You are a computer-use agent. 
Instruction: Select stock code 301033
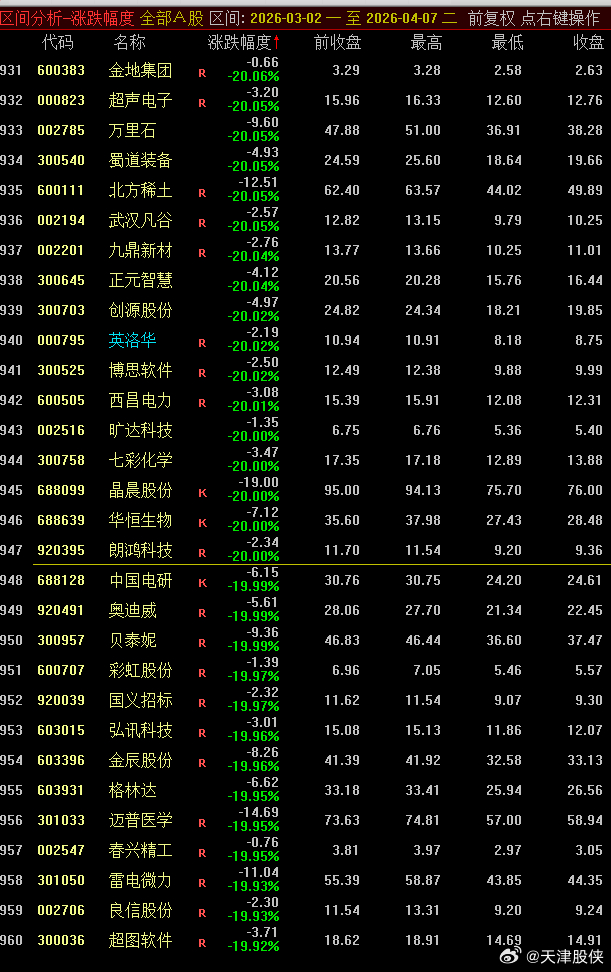coord(61,820)
